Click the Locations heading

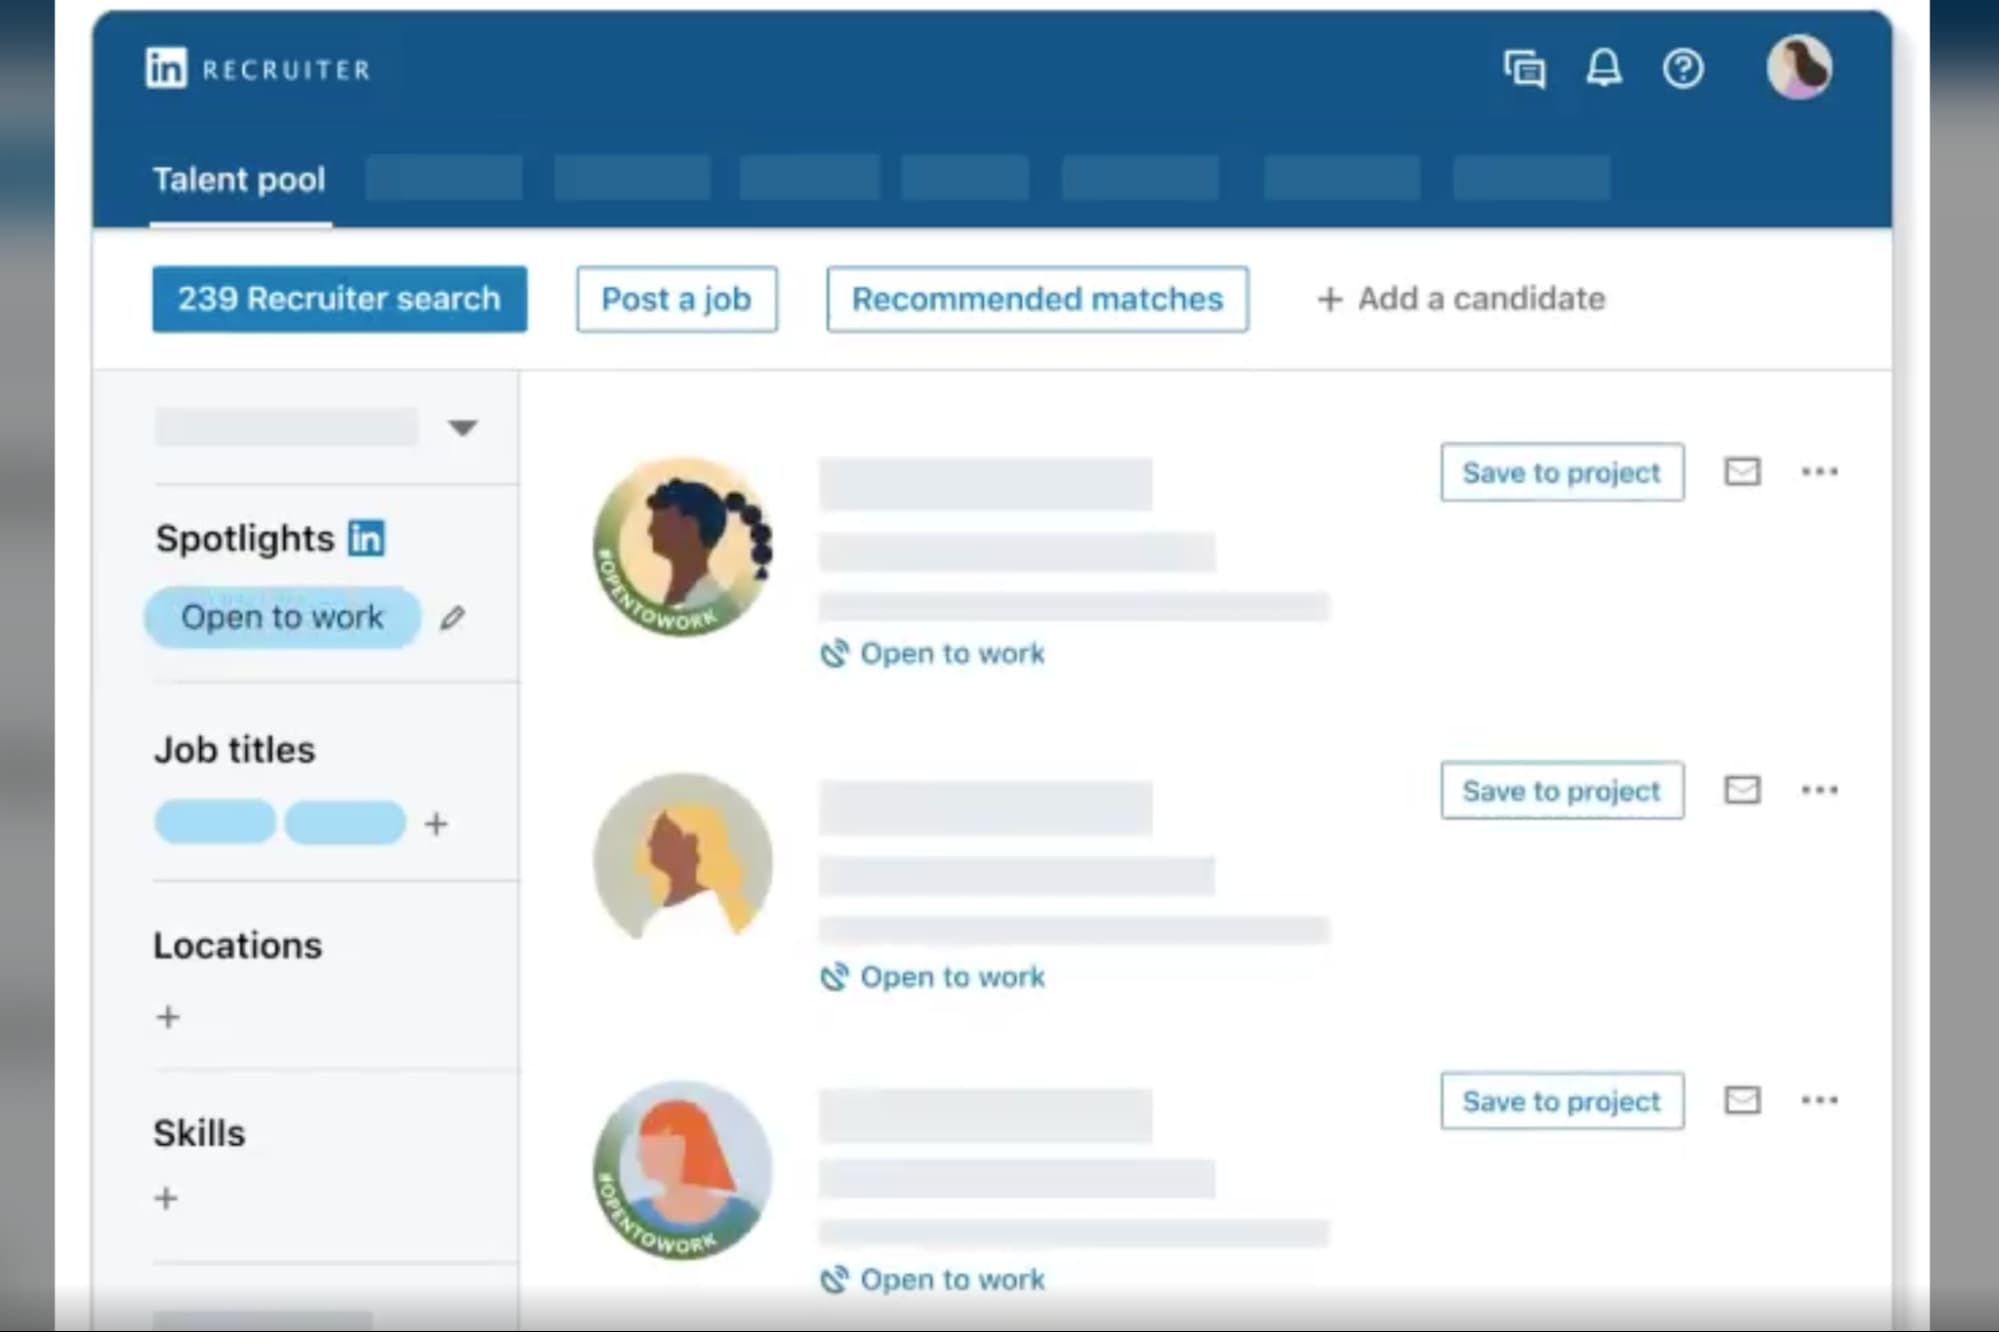point(238,945)
